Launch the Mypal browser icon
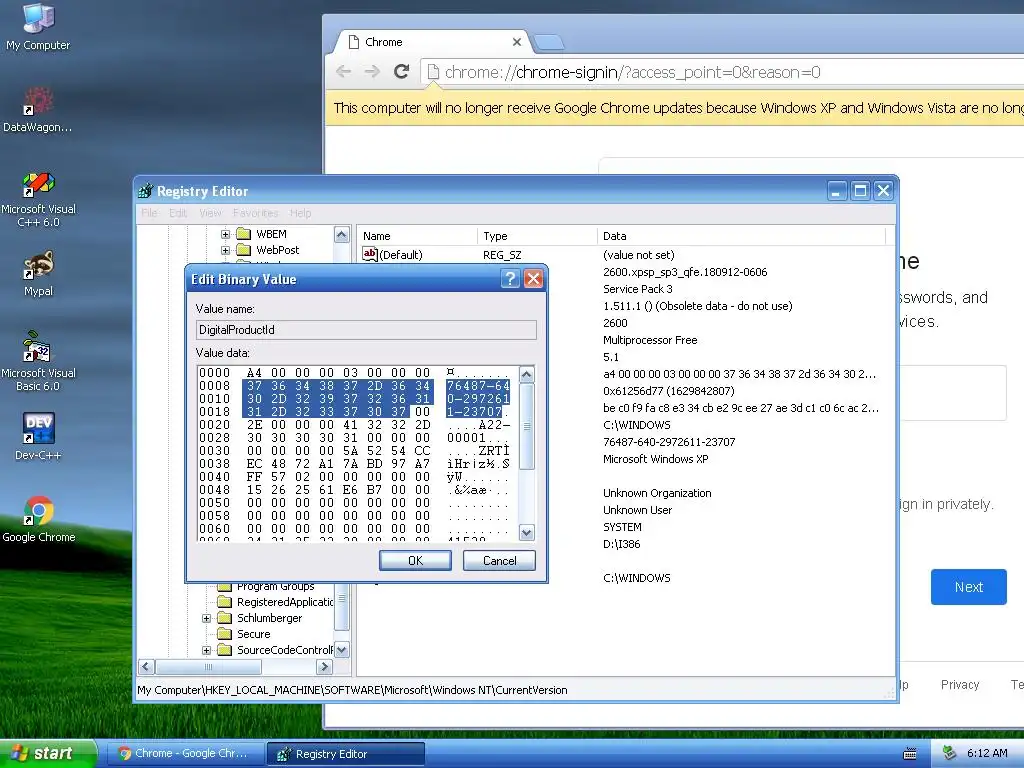 click(38, 273)
